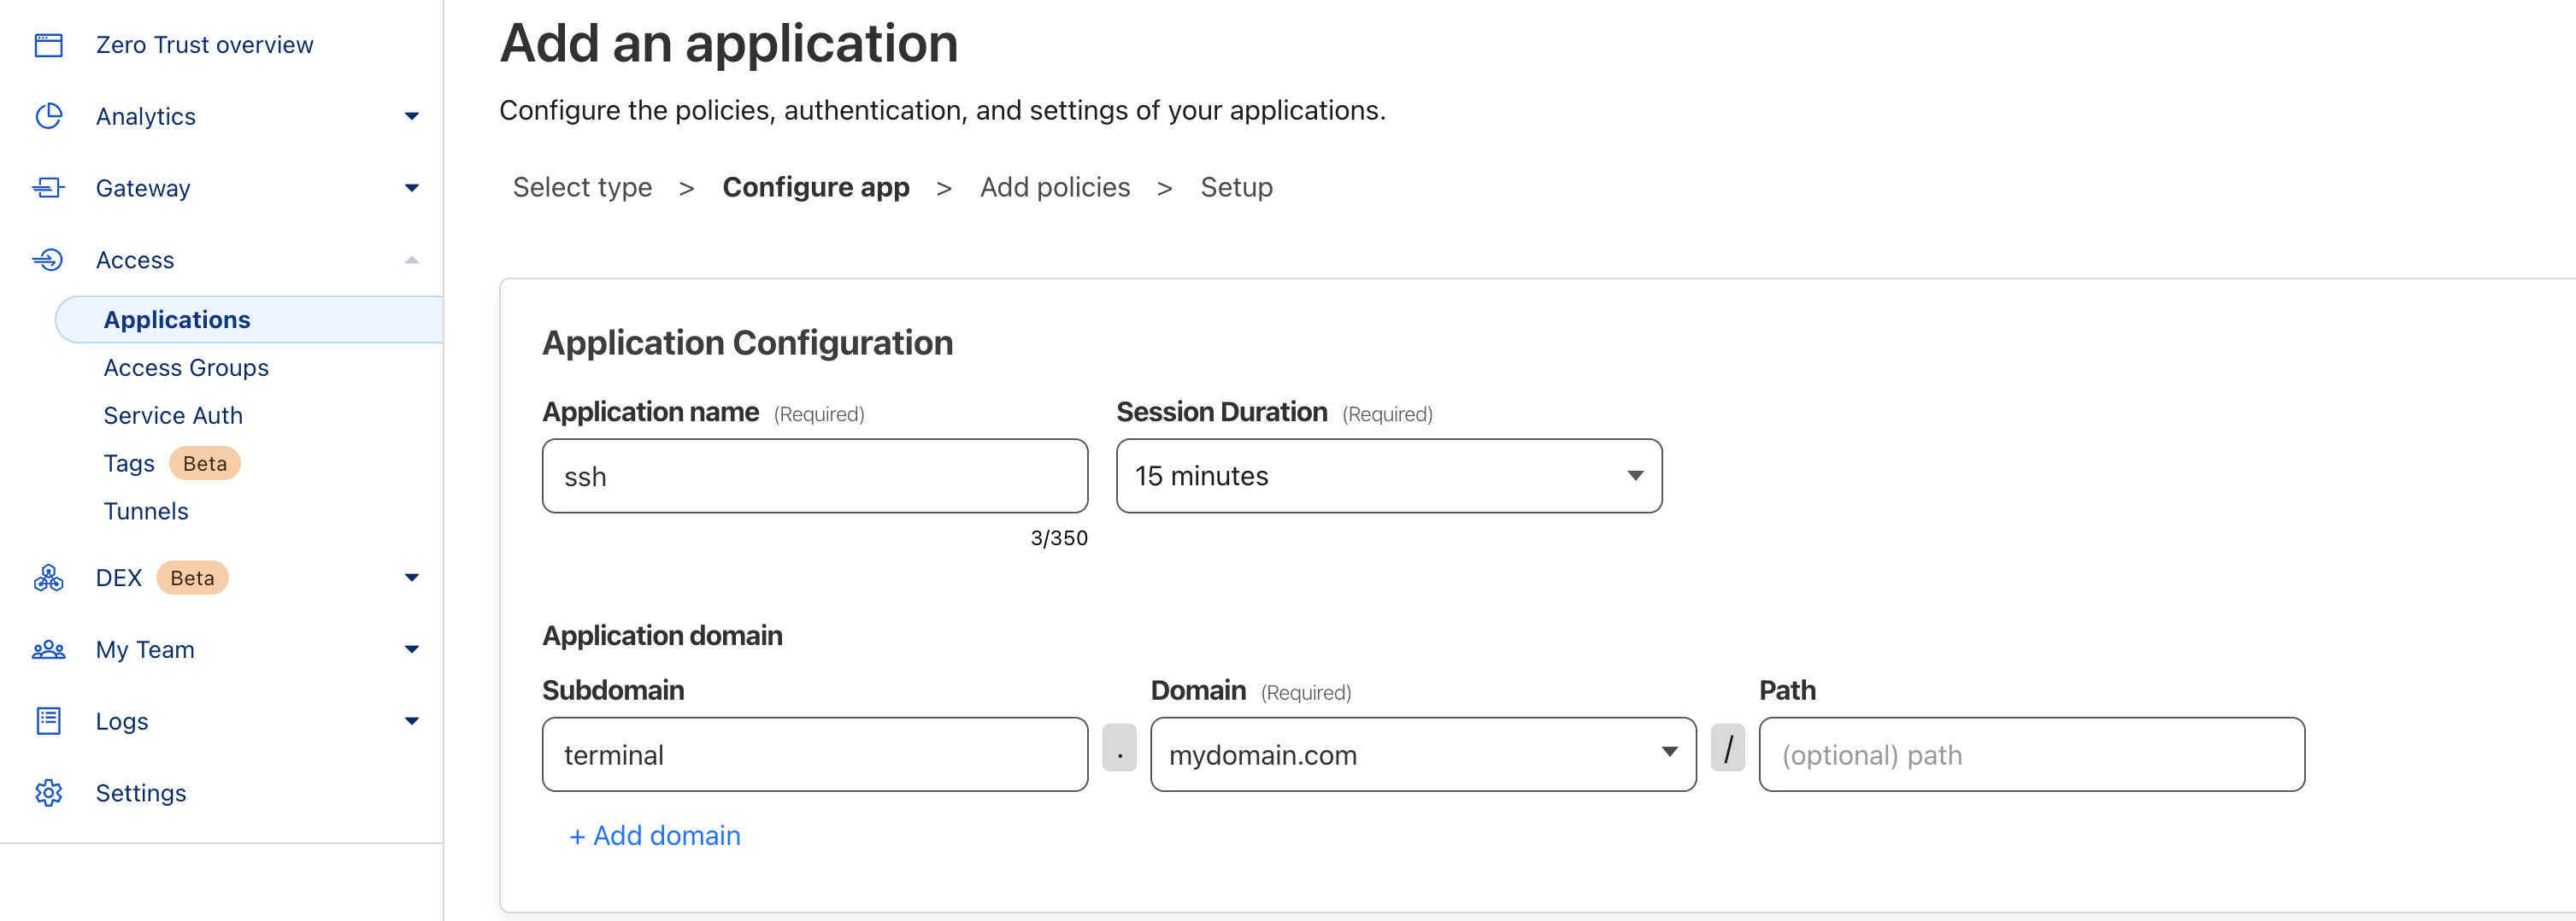This screenshot has height=921, width=2576.
Task: Click the Analytics pie chart icon
Action: pyautogui.click(x=48, y=116)
